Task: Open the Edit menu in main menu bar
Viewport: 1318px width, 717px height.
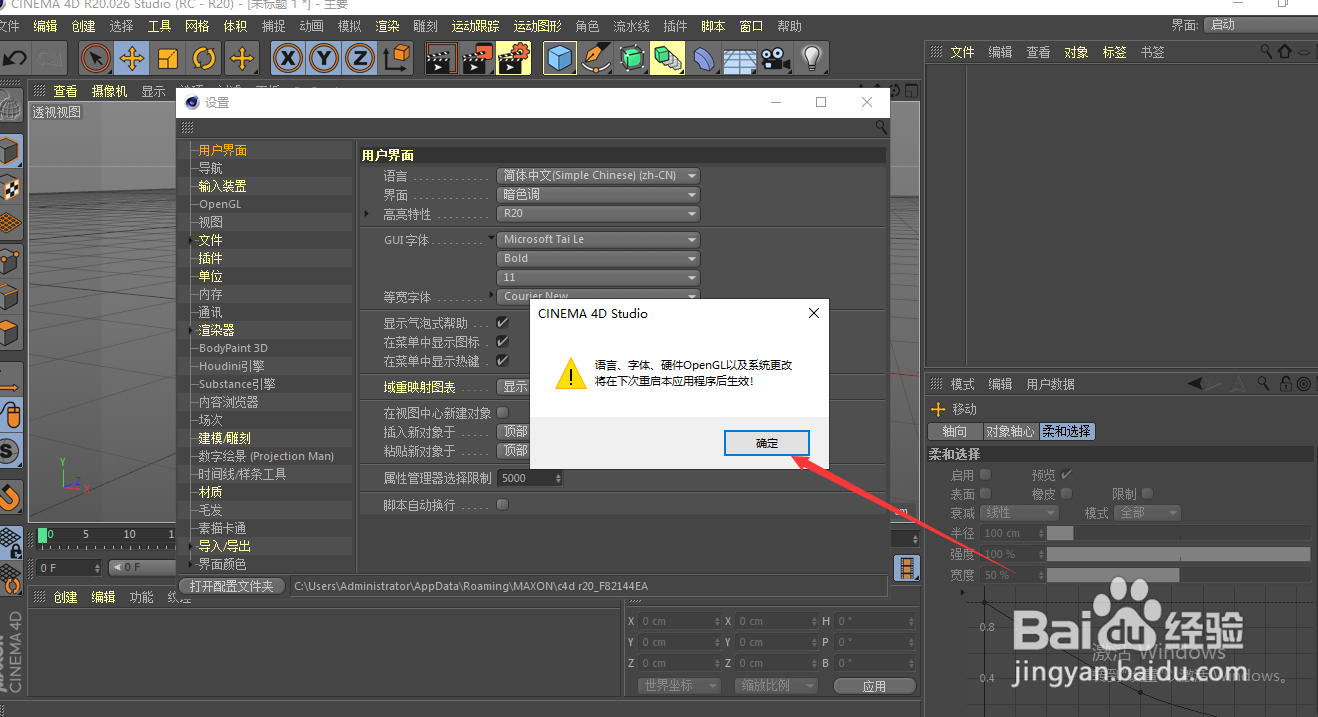Action: (45, 26)
